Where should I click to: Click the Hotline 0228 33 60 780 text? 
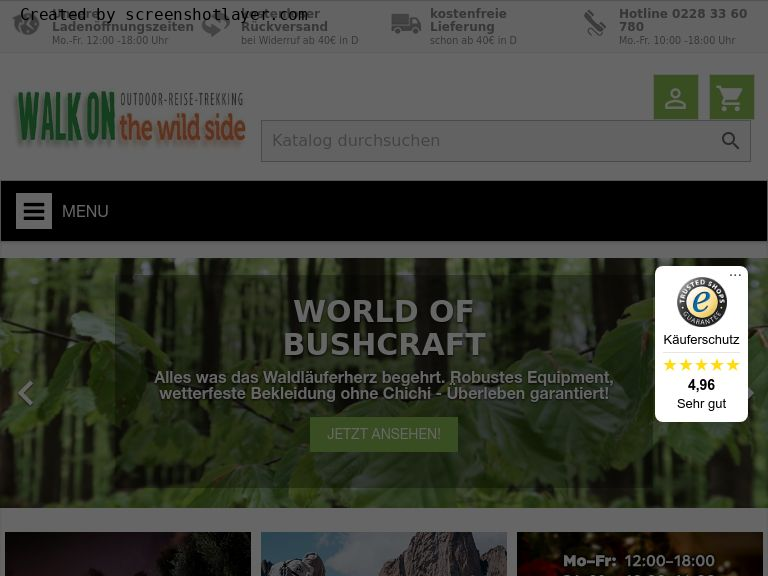coord(683,20)
